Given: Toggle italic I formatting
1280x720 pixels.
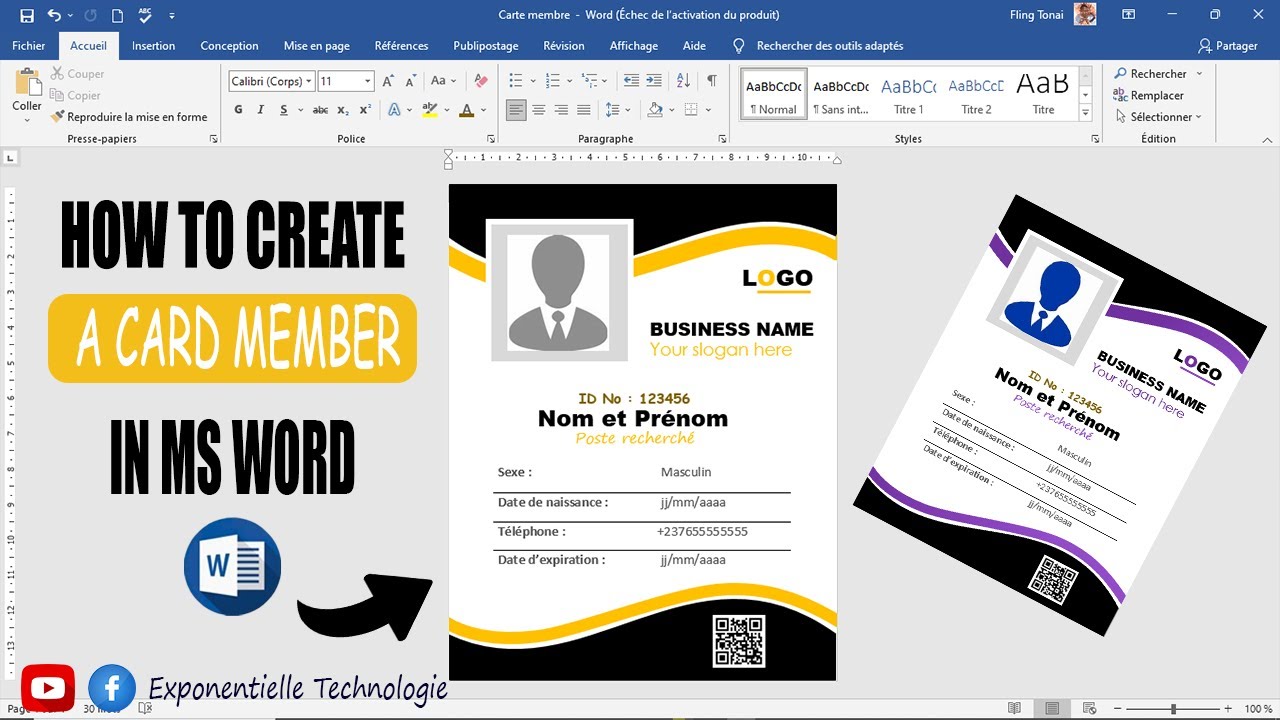Looking at the screenshot, I should point(262,110).
